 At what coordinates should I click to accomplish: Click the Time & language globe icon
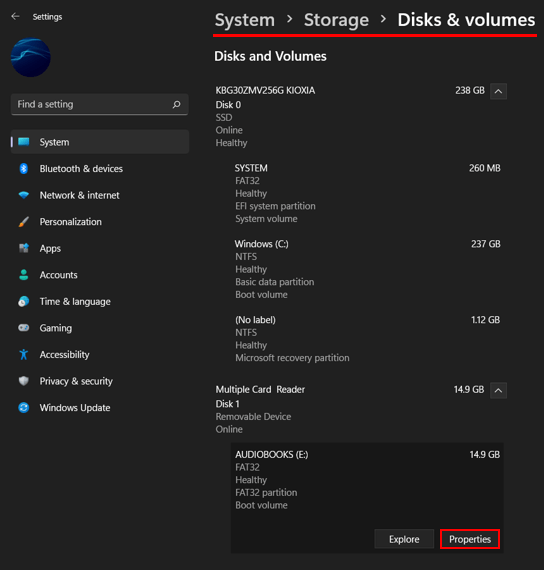click(x=24, y=301)
